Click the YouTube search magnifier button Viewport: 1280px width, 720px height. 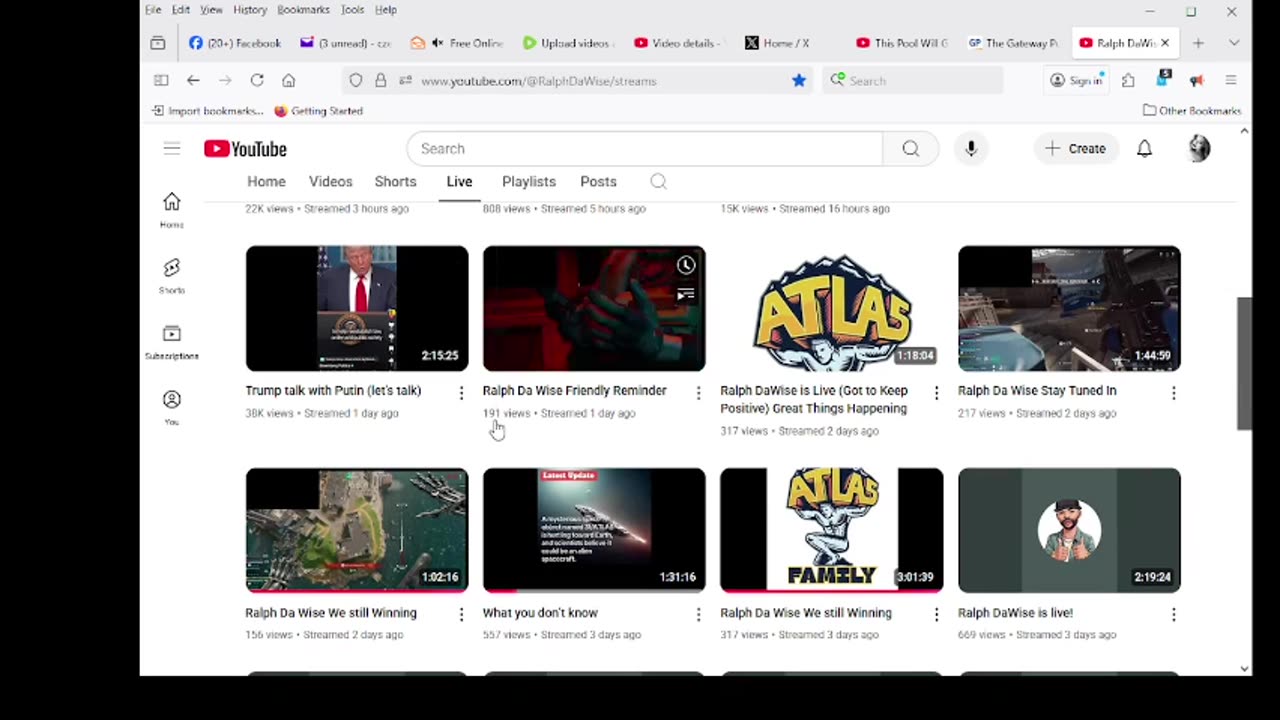tap(910, 149)
